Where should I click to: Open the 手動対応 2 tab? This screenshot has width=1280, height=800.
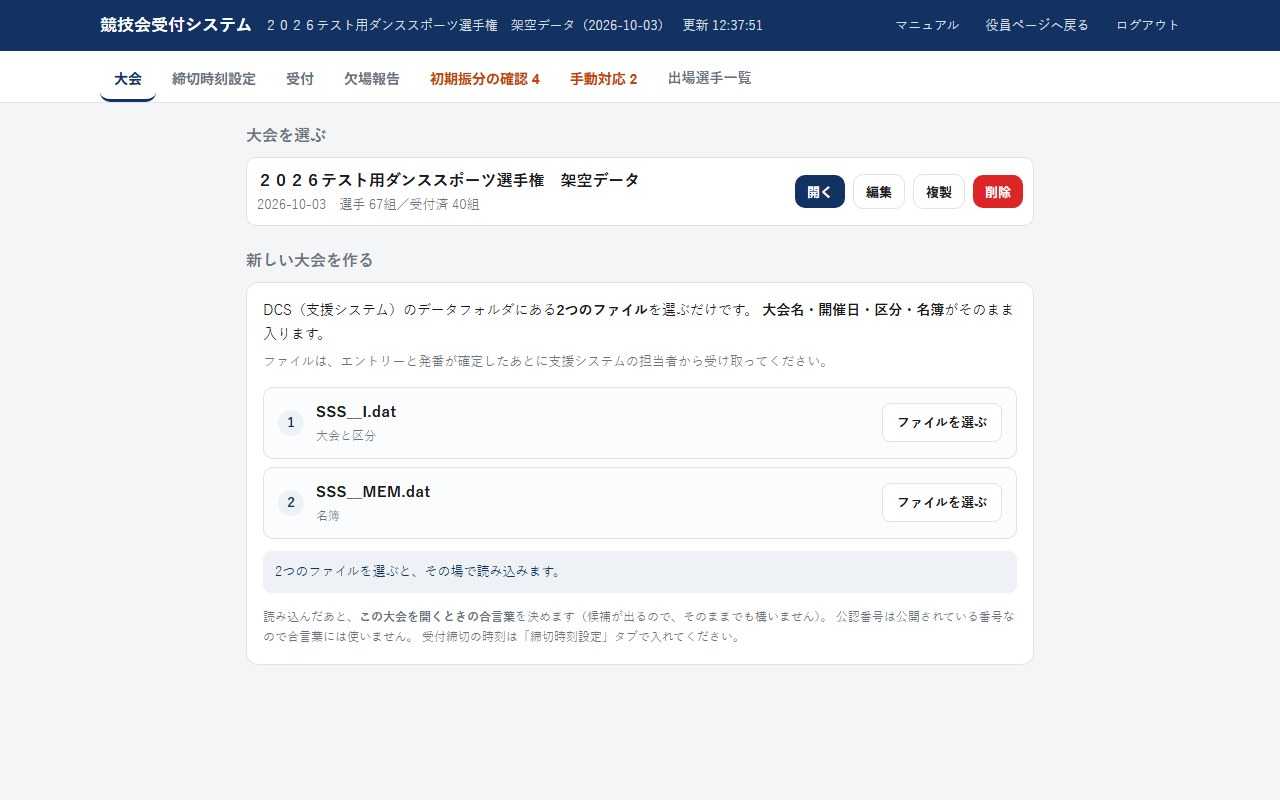coord(604,79)
